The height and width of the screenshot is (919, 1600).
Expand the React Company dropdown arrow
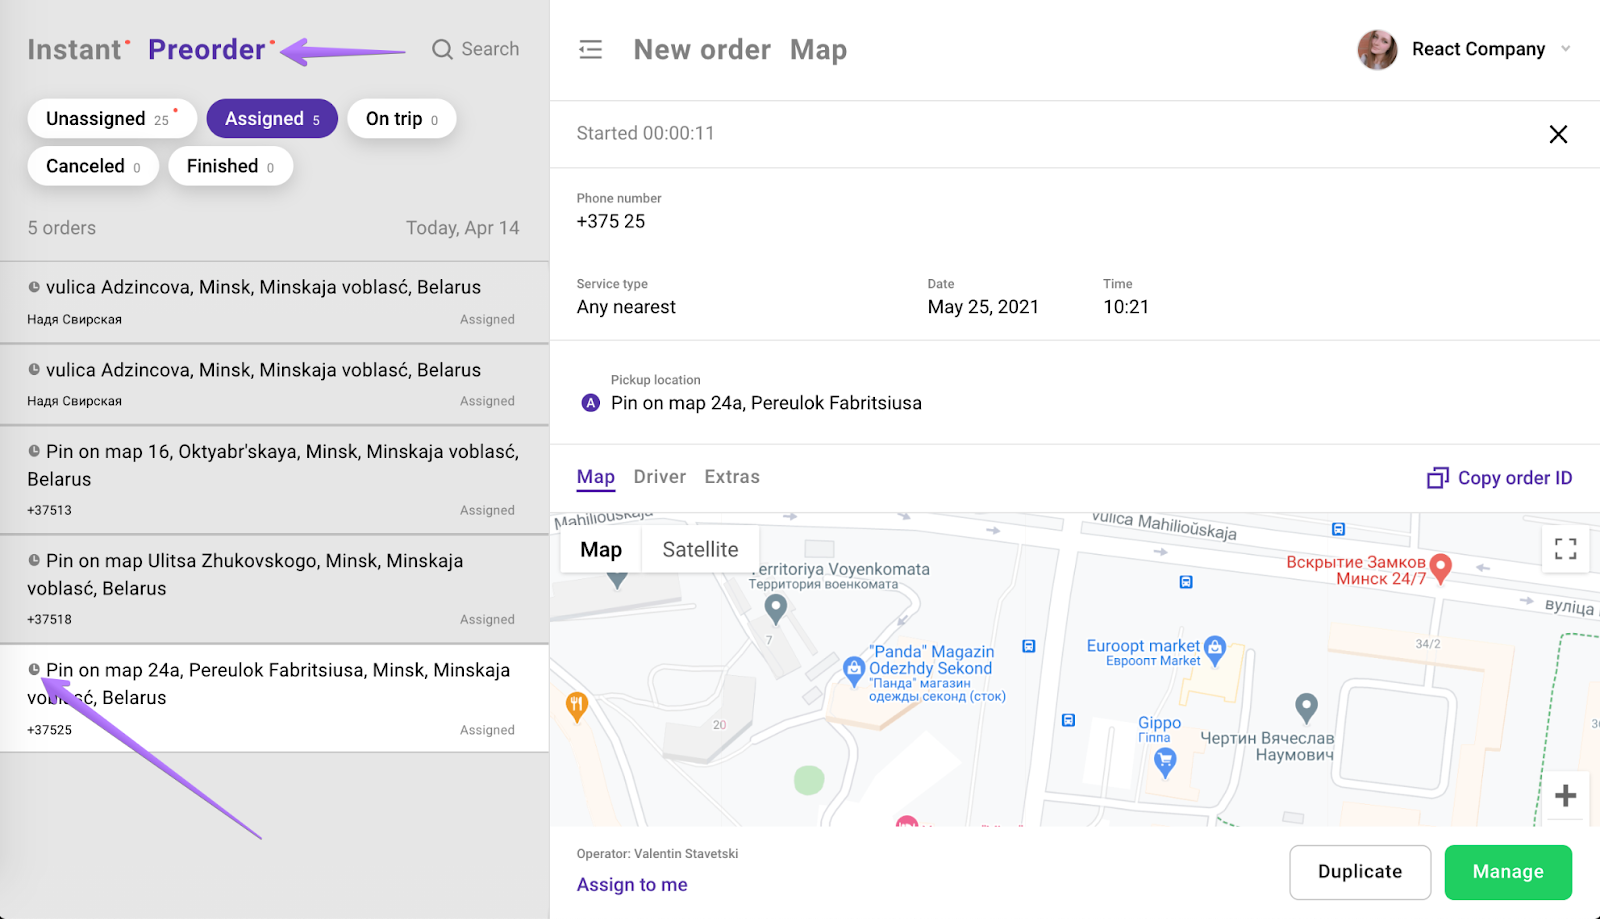tap(1566, 49)
